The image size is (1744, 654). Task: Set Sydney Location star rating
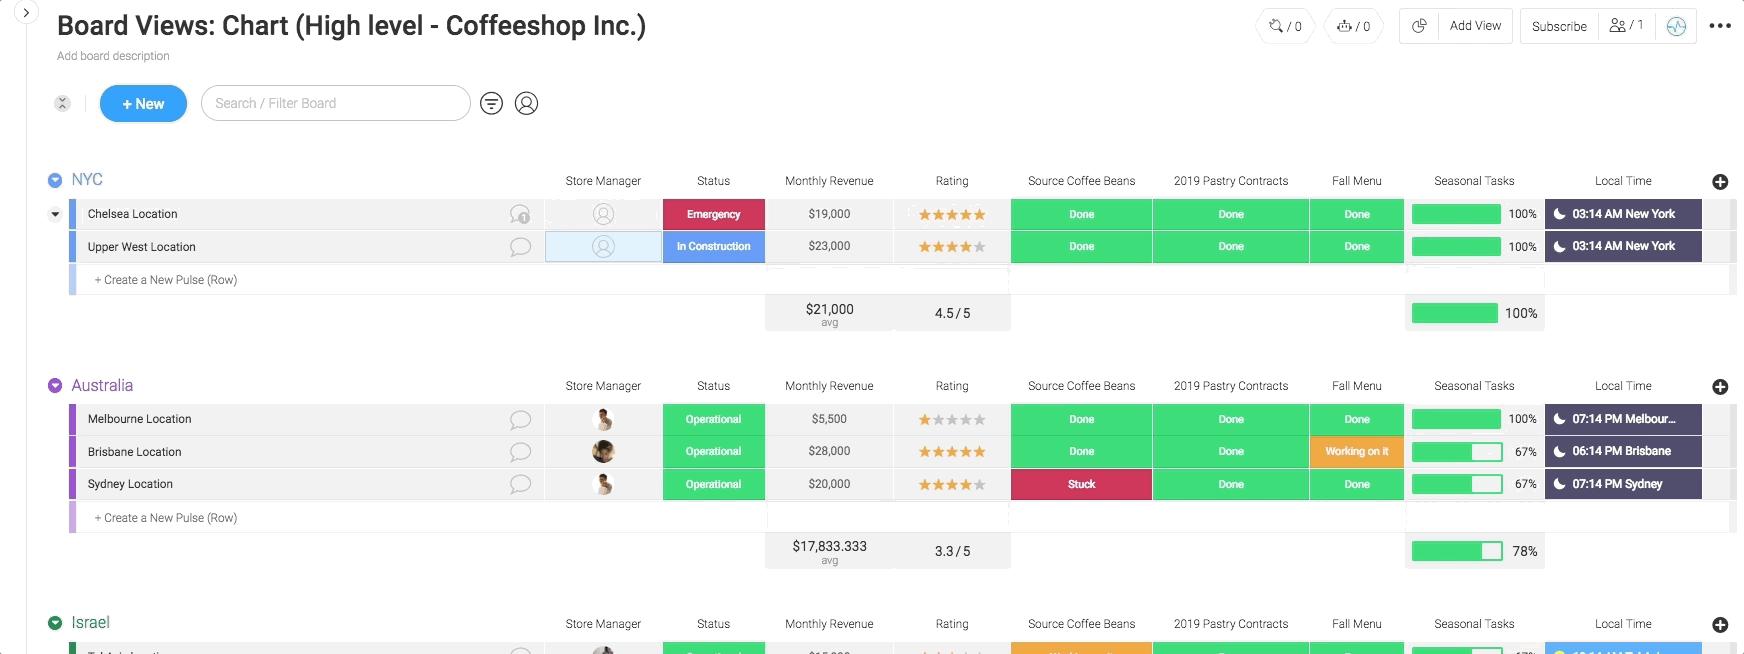(952, 484)
